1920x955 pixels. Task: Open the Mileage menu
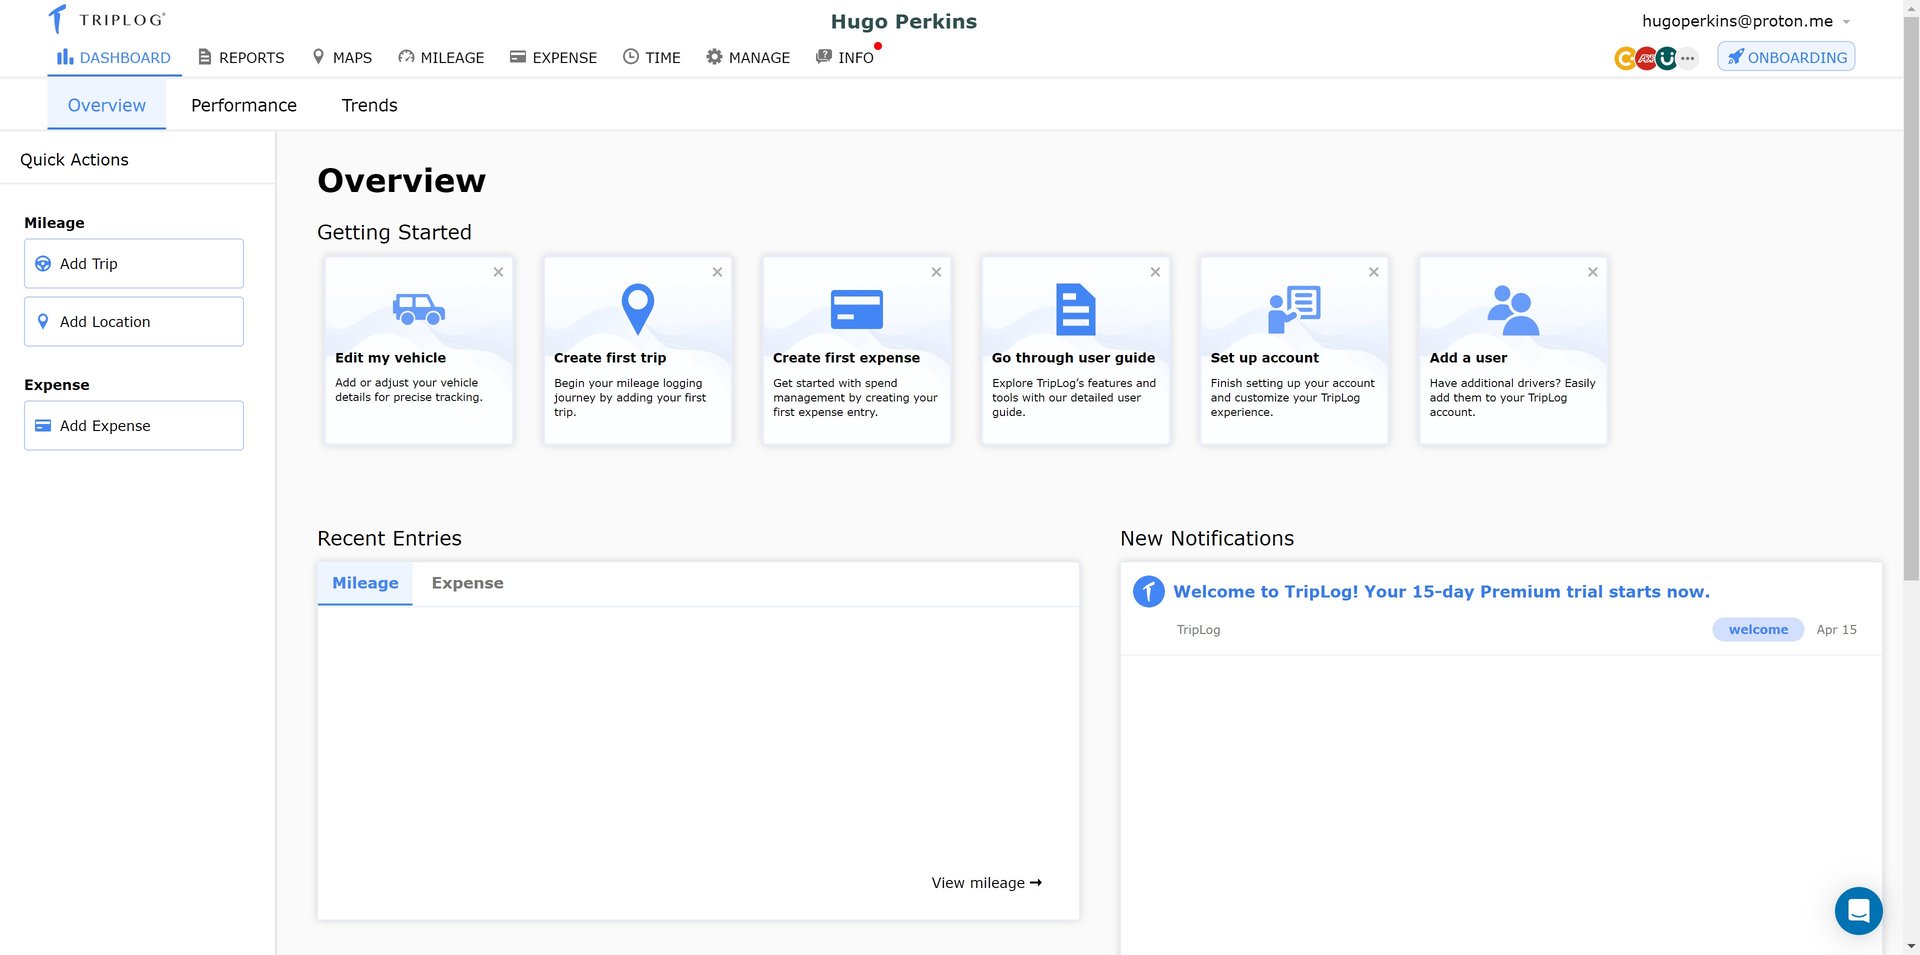441,58
